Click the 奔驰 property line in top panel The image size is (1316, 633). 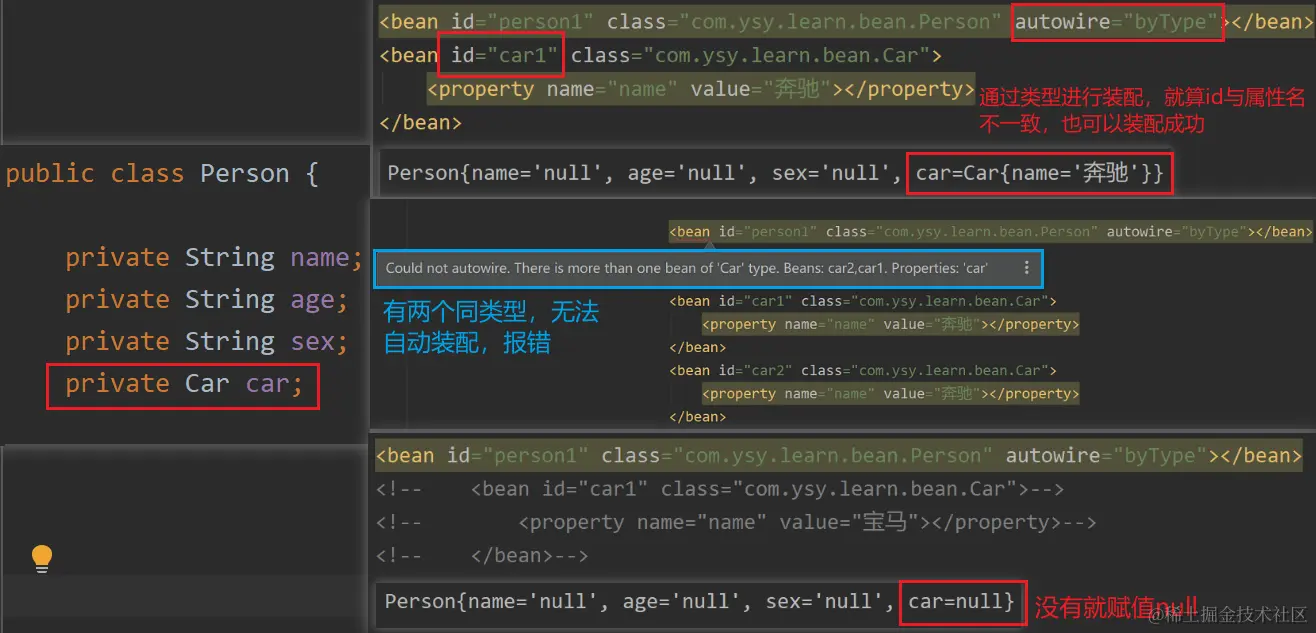coord(700,89)
